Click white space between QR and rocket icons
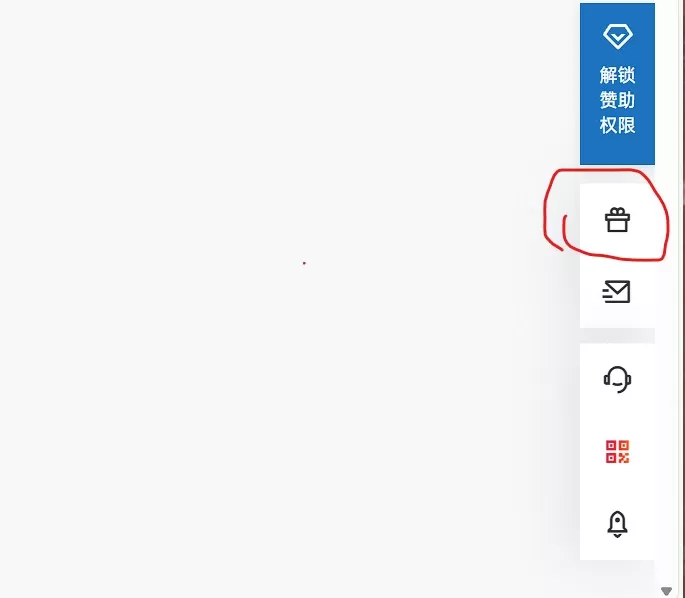This screenshot has width=685, height=598. 617,486
